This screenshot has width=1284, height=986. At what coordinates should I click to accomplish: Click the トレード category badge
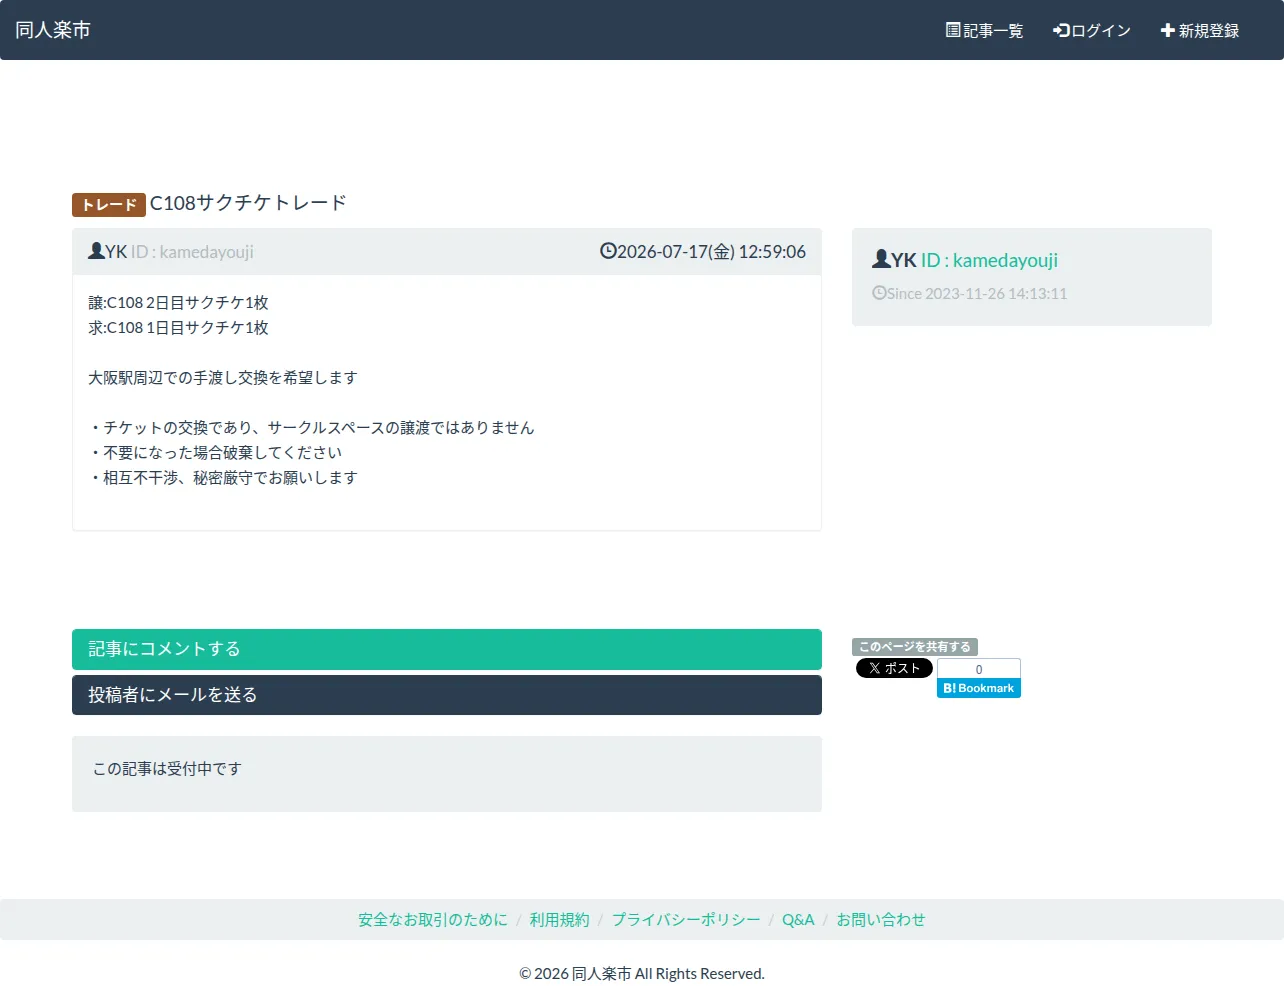point(109,205)
